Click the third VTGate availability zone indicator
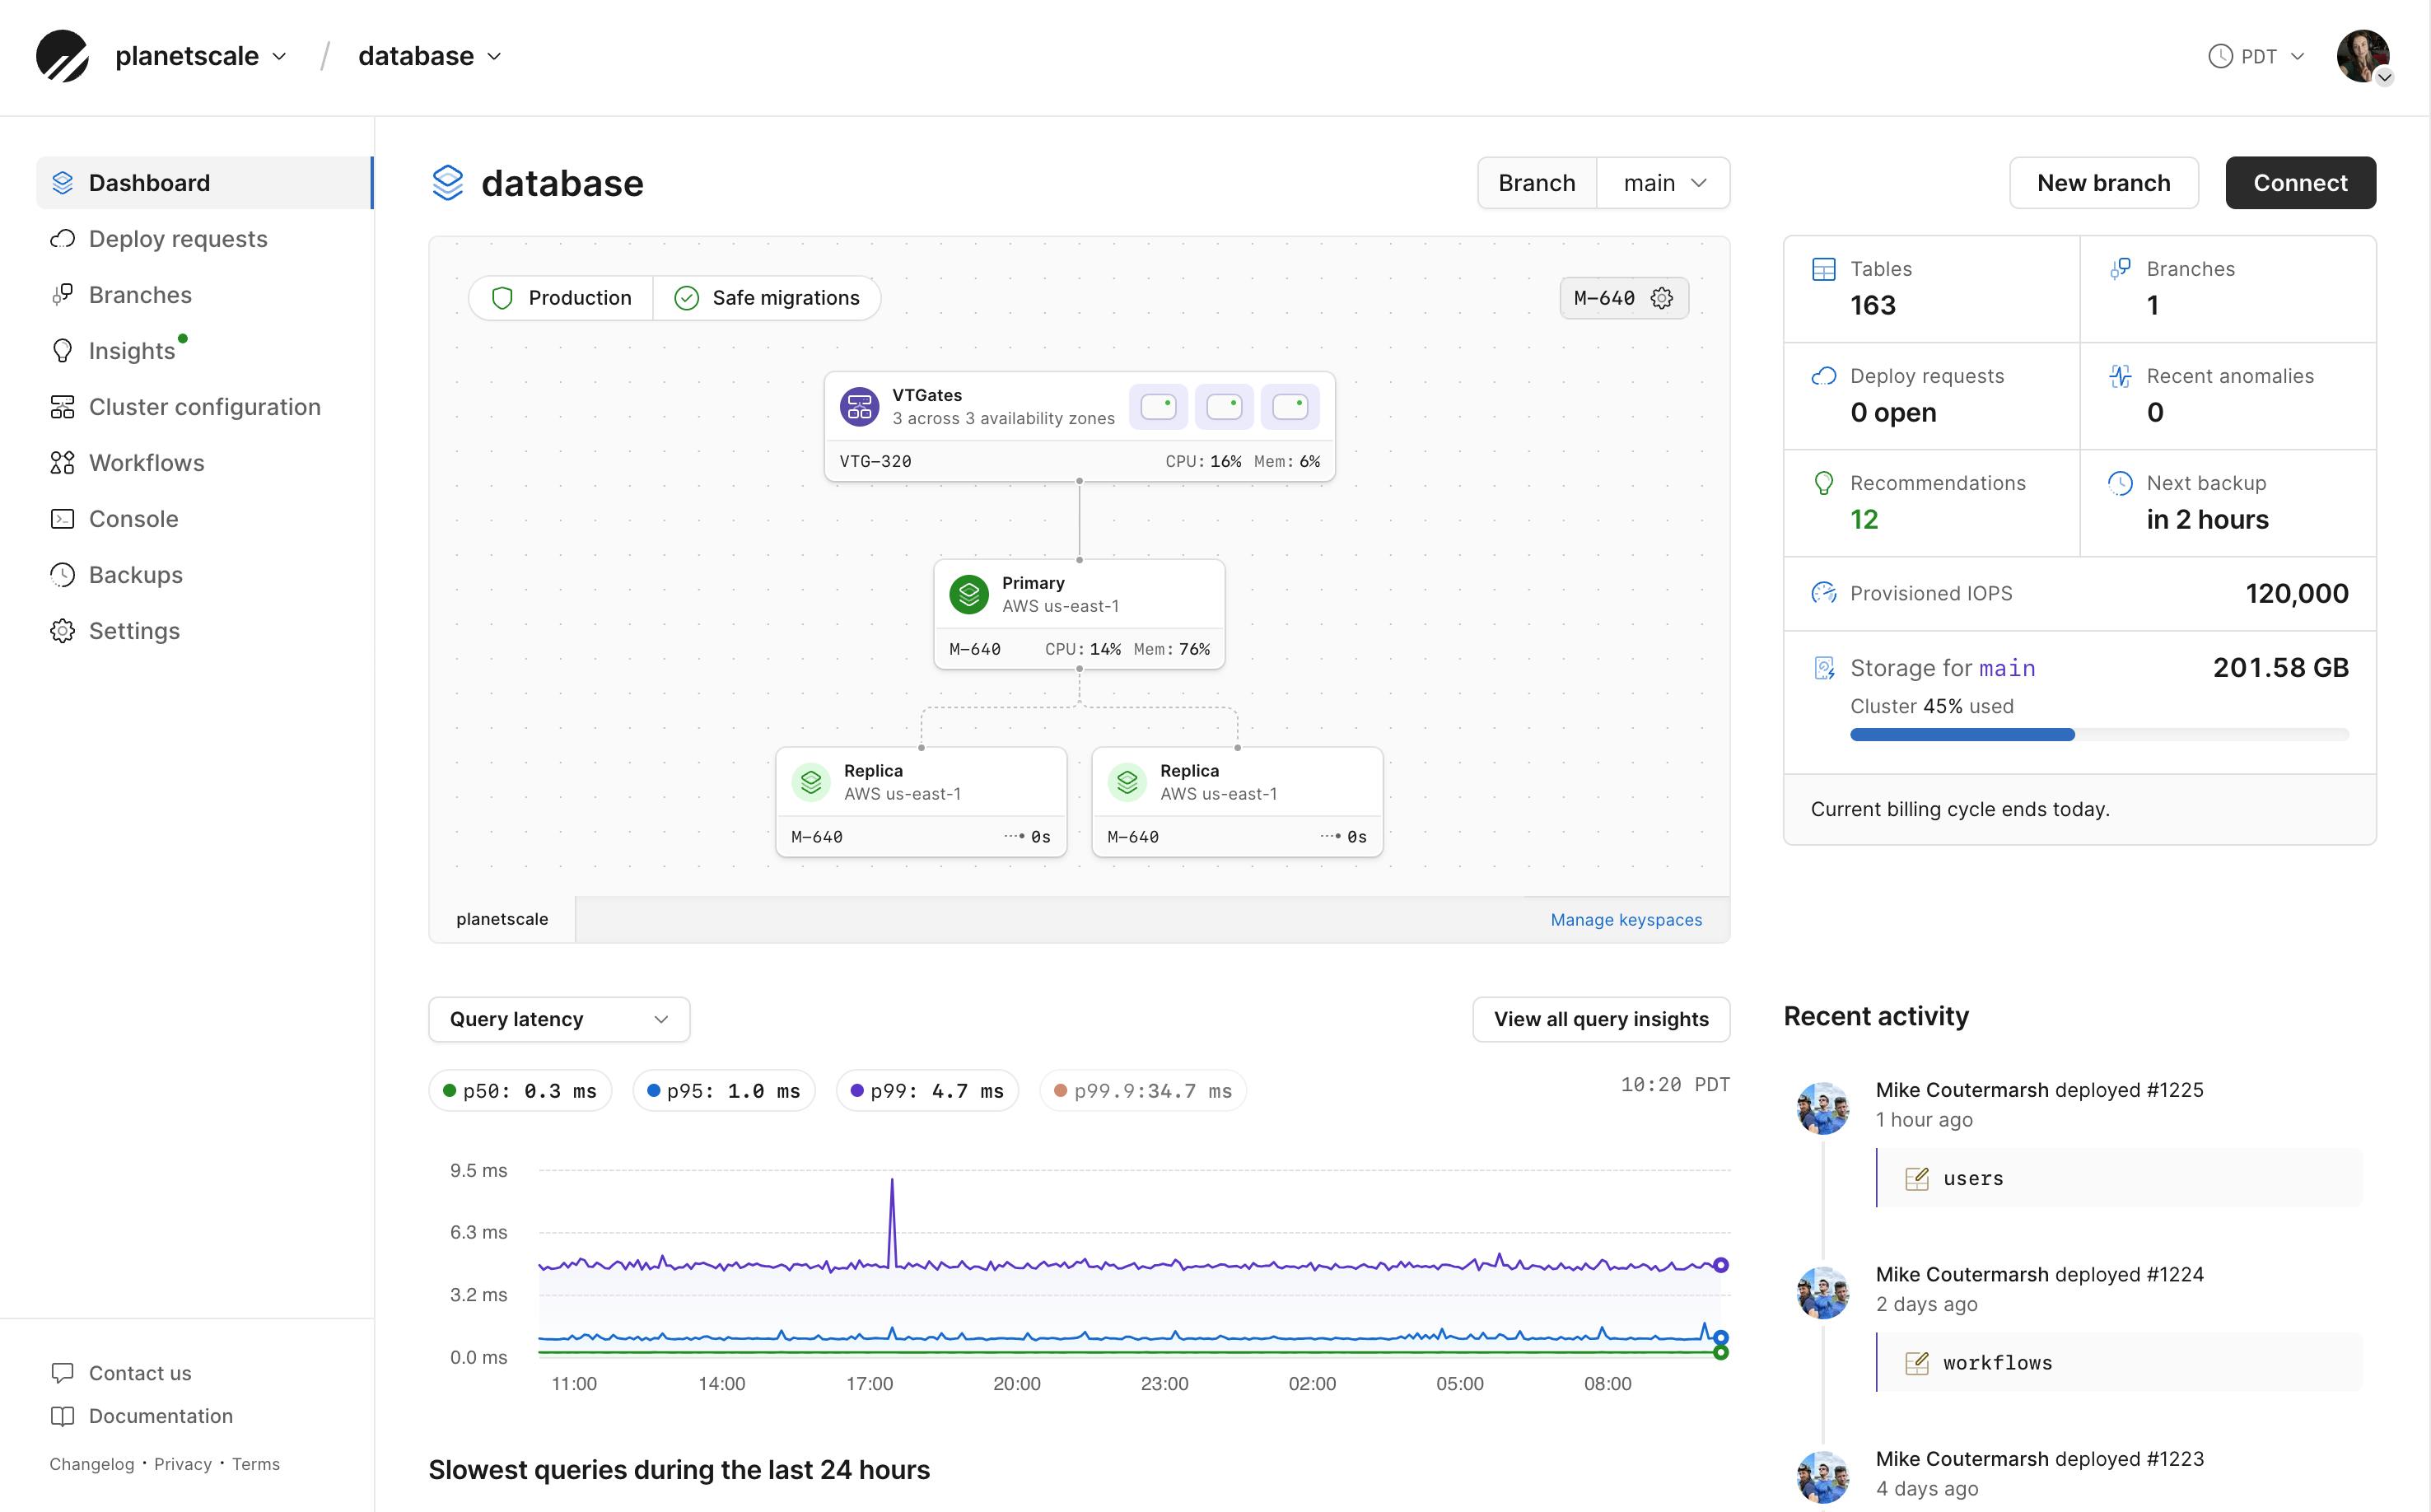Screen dimensions: 2431x1512 click(x=1290, y=407)
